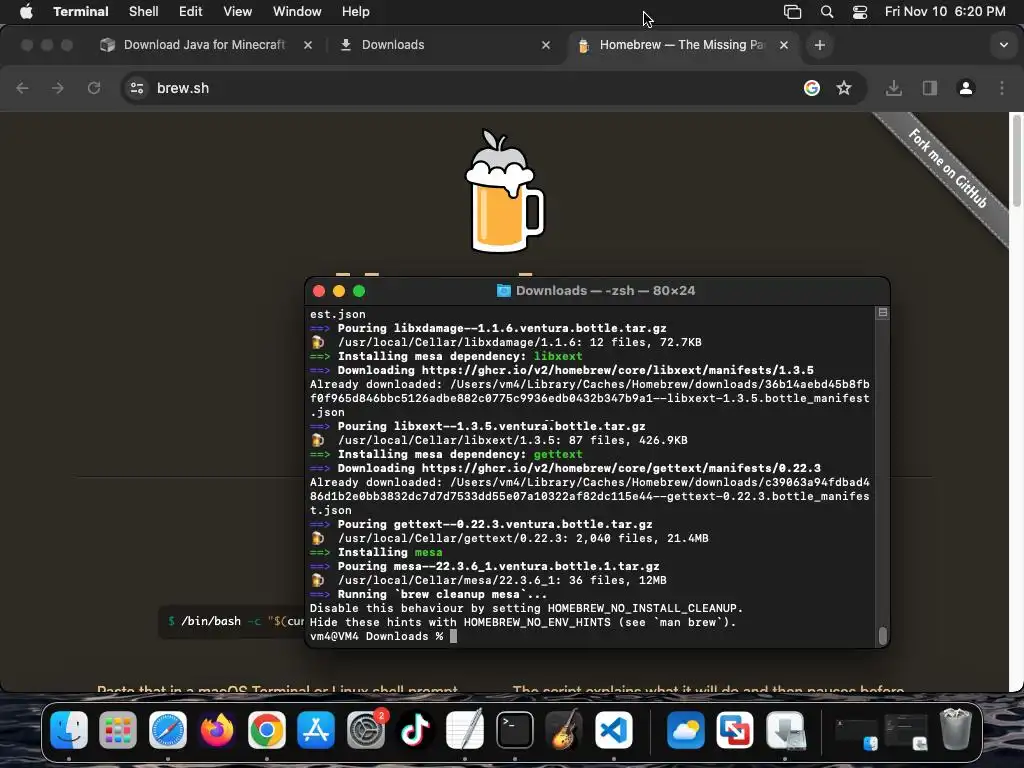
Task: Open the Window menu
Action: coord(297,11)
